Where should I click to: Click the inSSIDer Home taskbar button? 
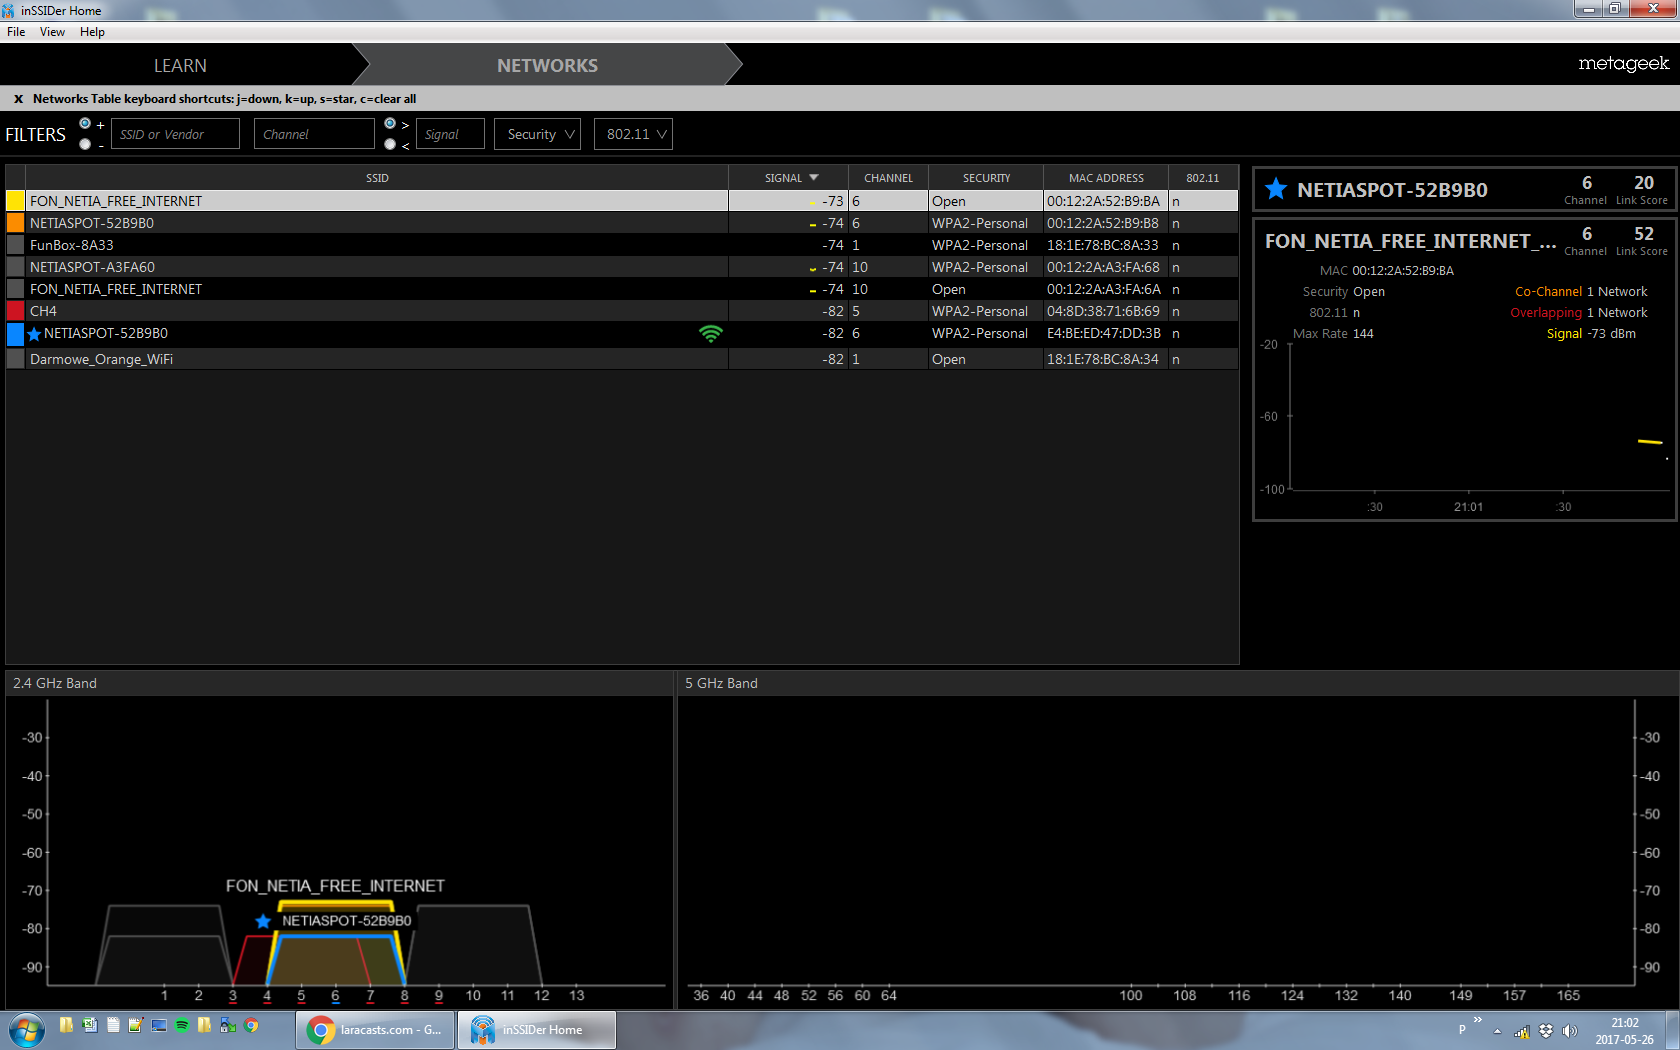[537, 1030]
